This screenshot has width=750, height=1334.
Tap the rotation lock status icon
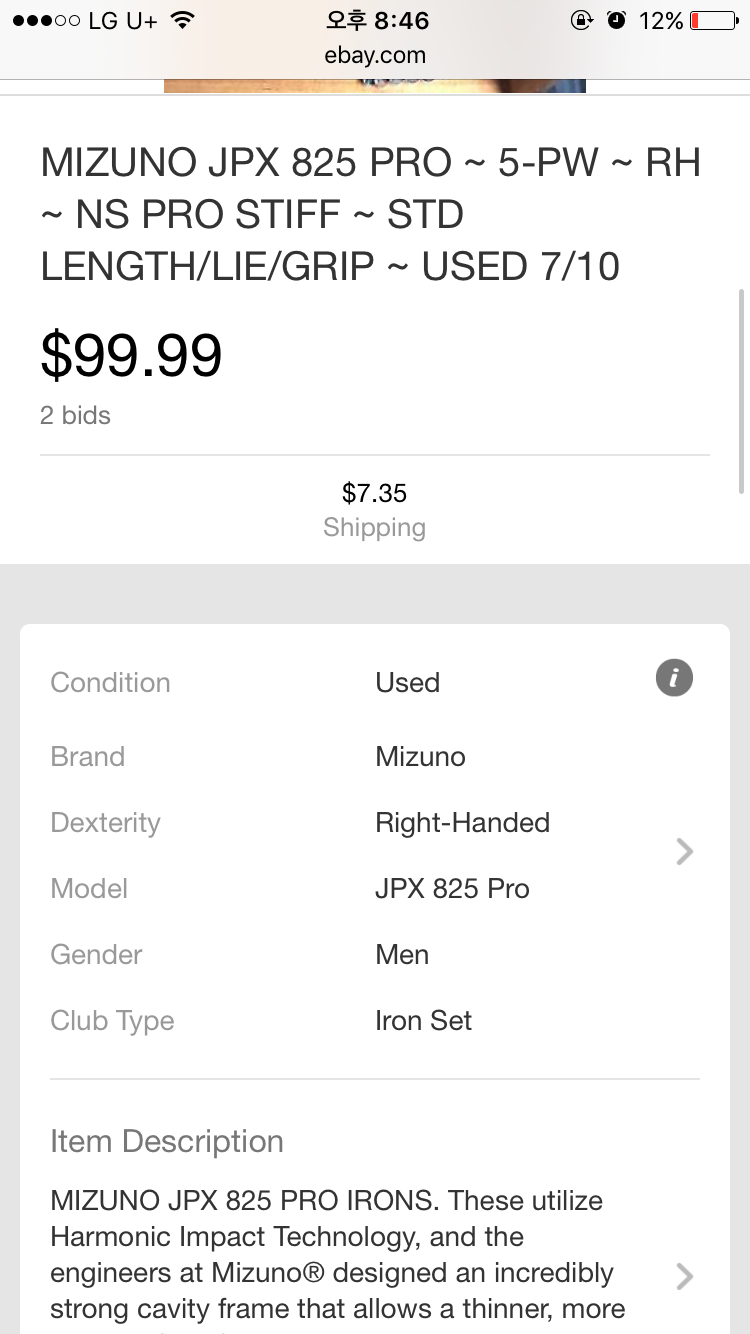coord(582,20)
